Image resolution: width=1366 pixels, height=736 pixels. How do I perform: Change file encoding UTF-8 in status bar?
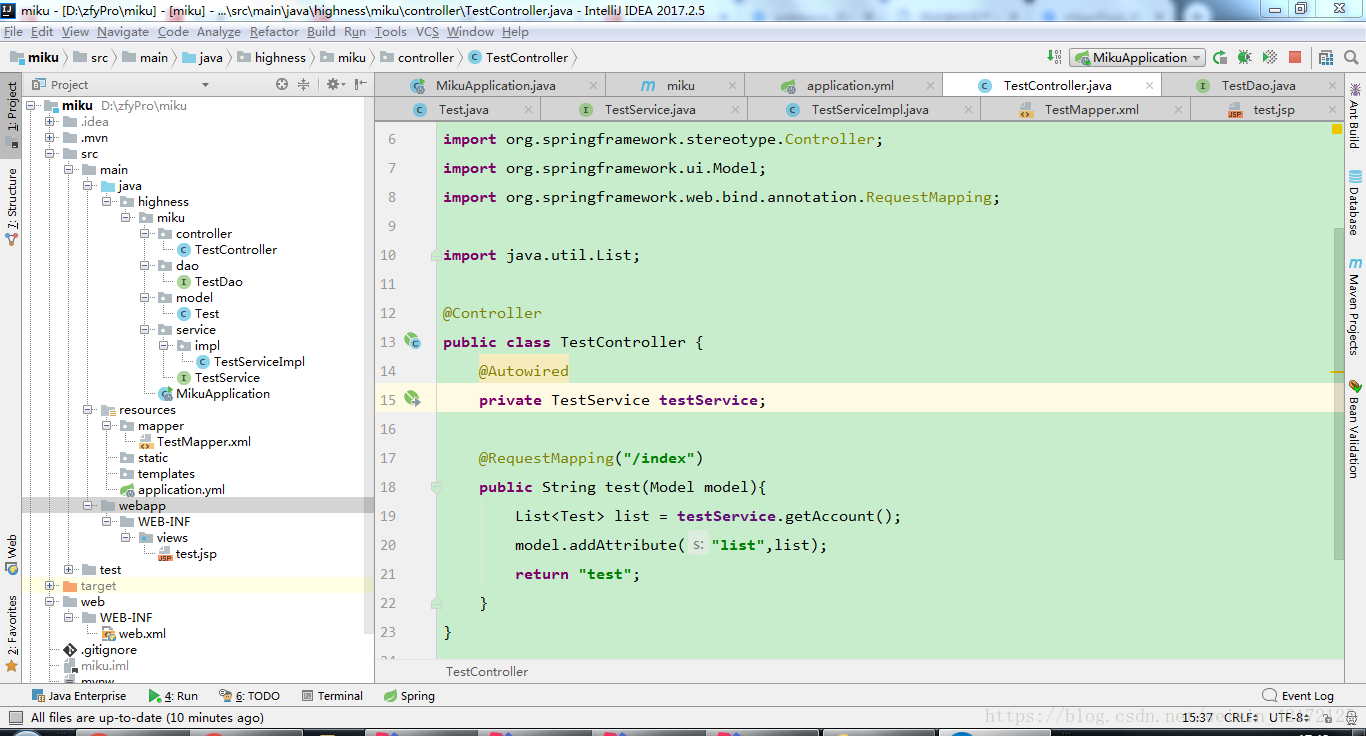click(x=1288, y=717)
